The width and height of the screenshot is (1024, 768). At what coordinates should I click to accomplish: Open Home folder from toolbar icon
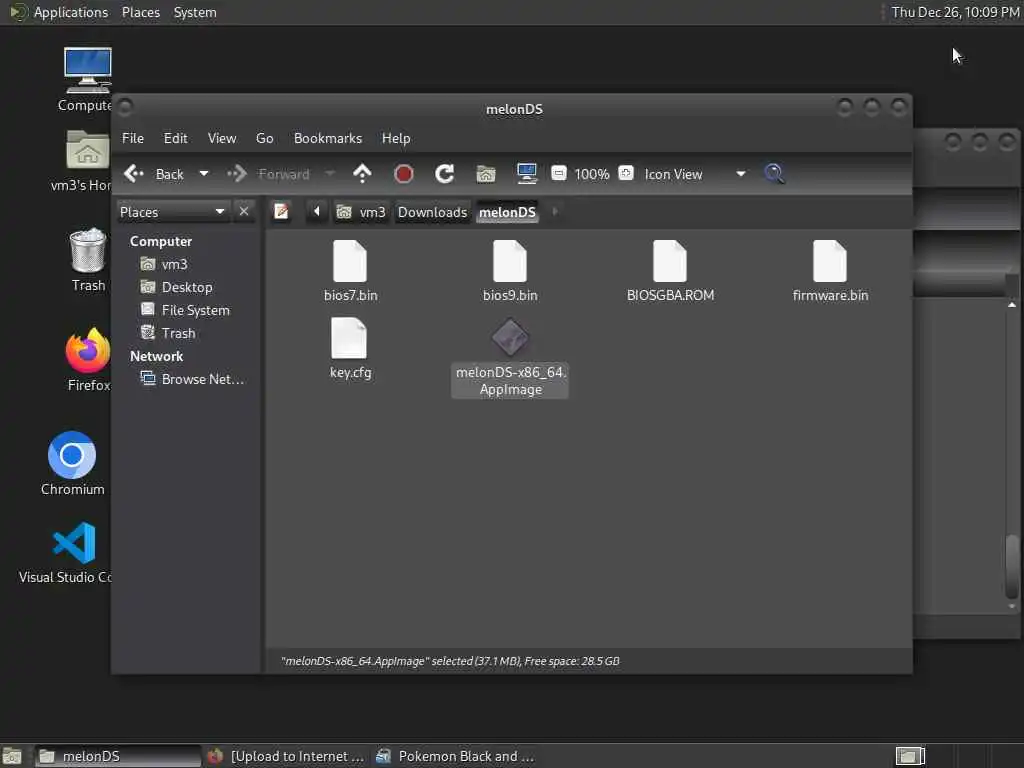point(486,174)
